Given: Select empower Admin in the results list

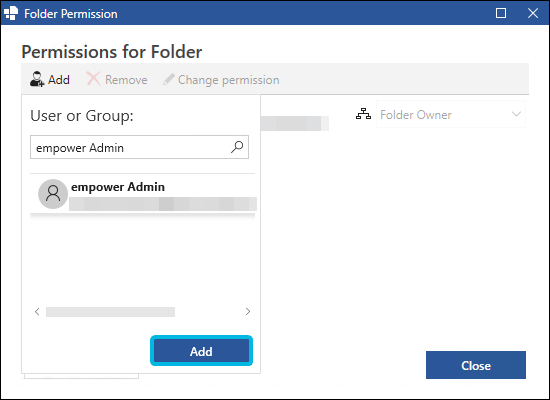Looking at the screenshot, I should [x=143, y=194].
